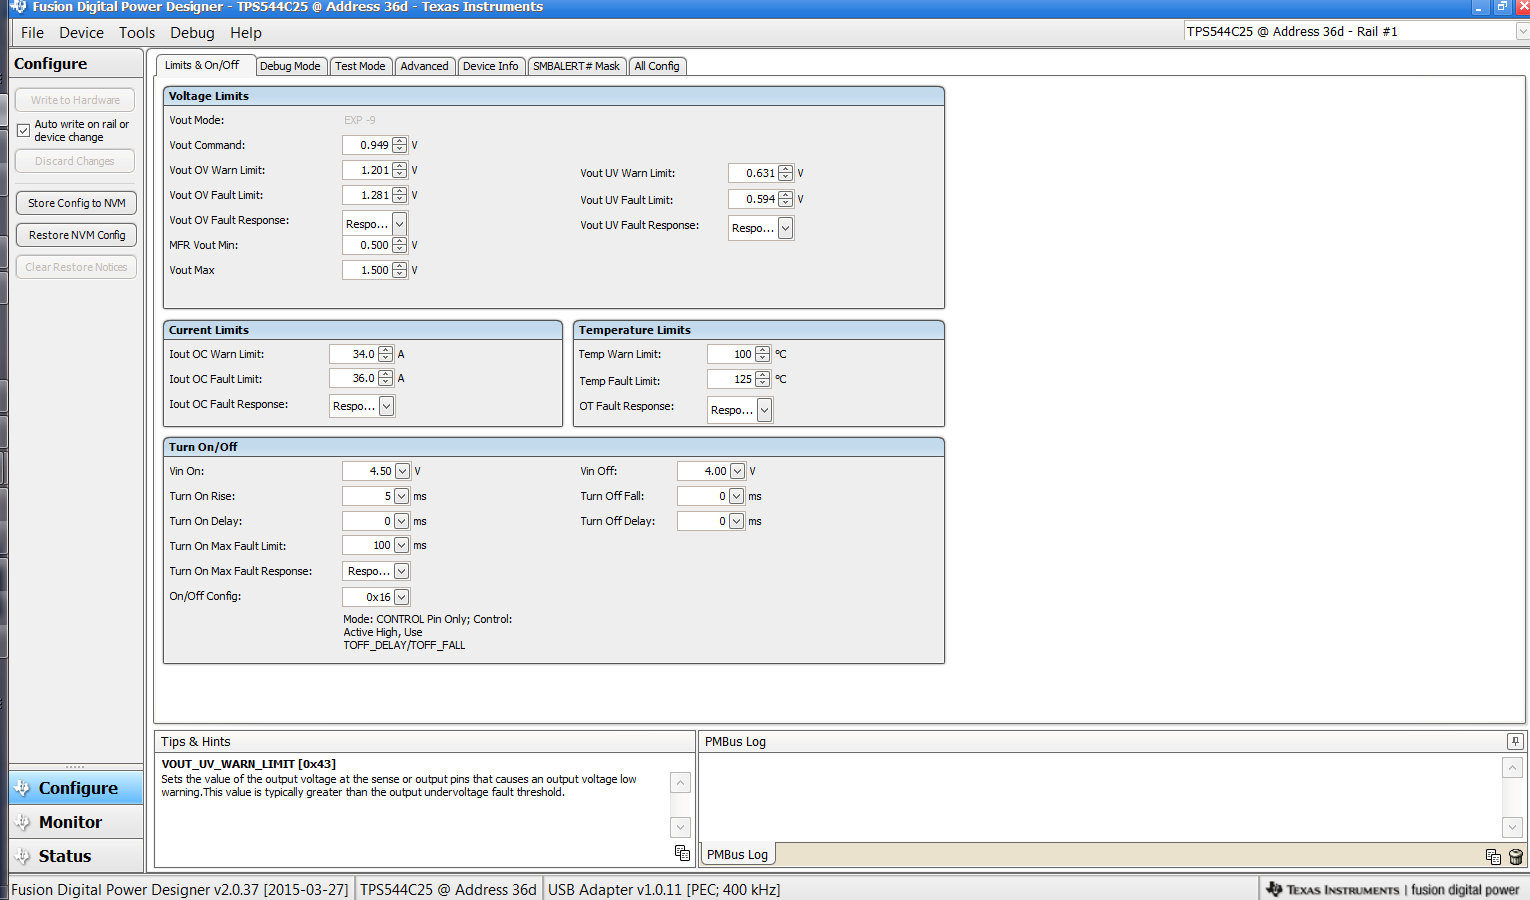Toggle Auto write on rail or device change

coord(21,130)
